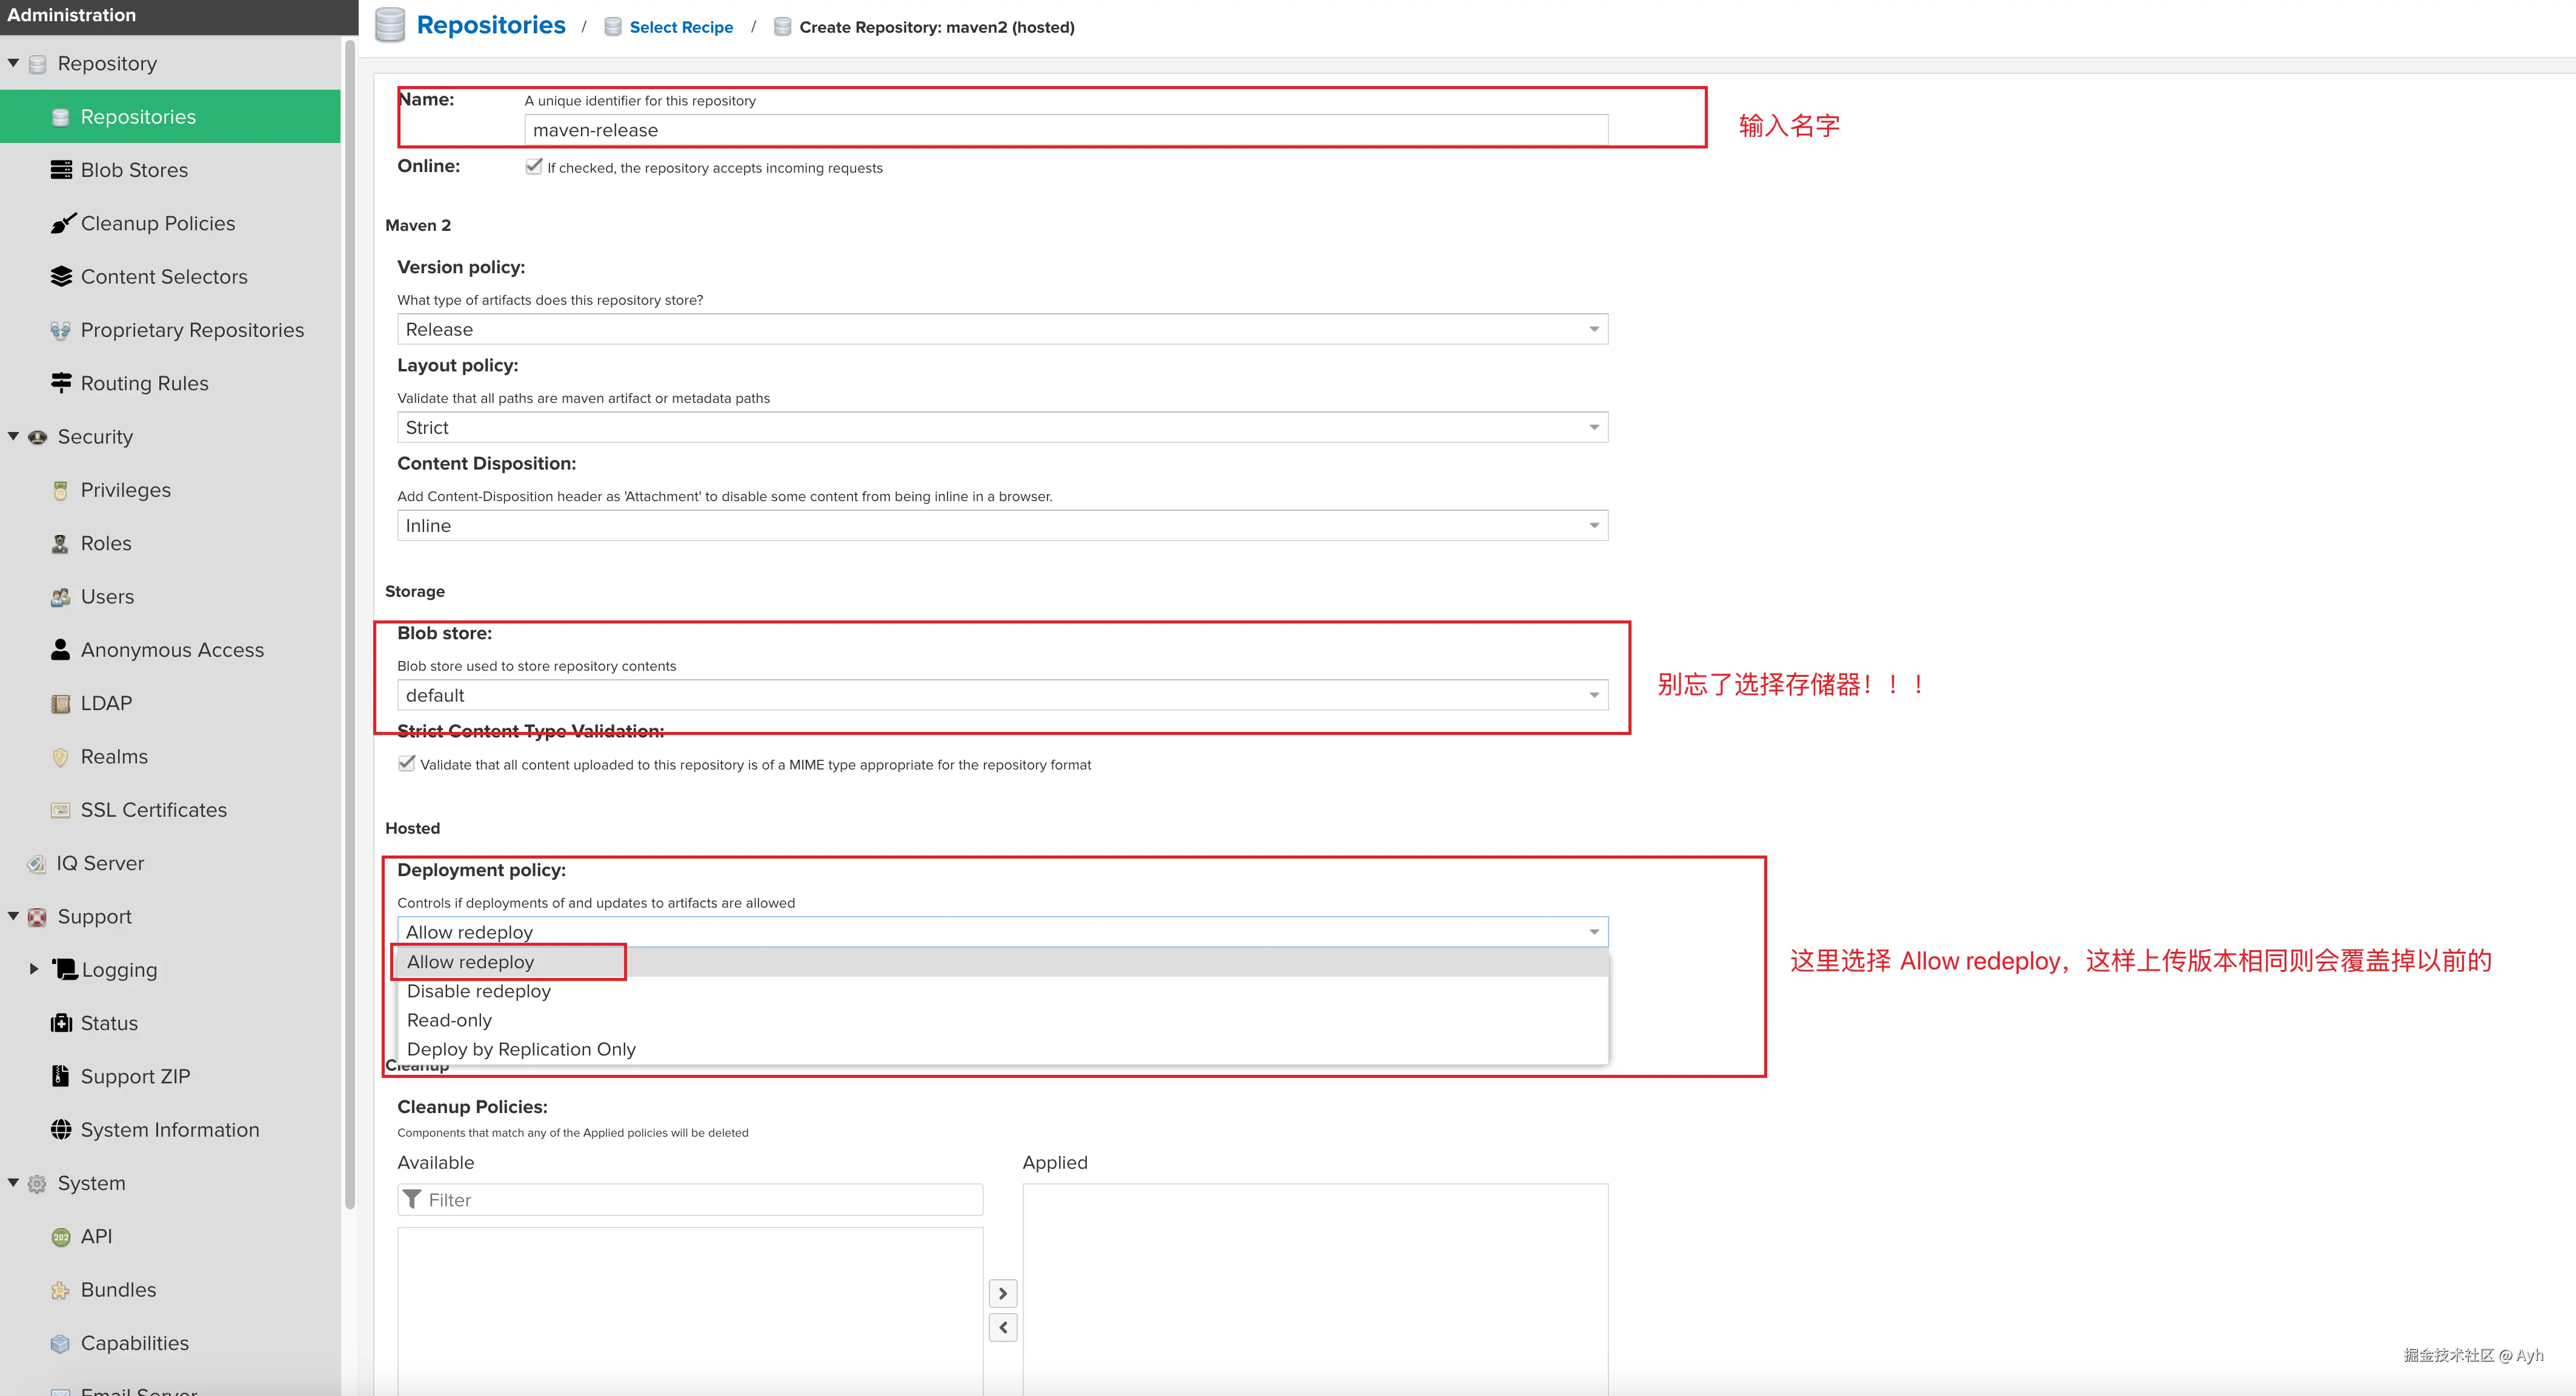
Task: Click the Anonymous Access person icon
Action: point(61,650)
